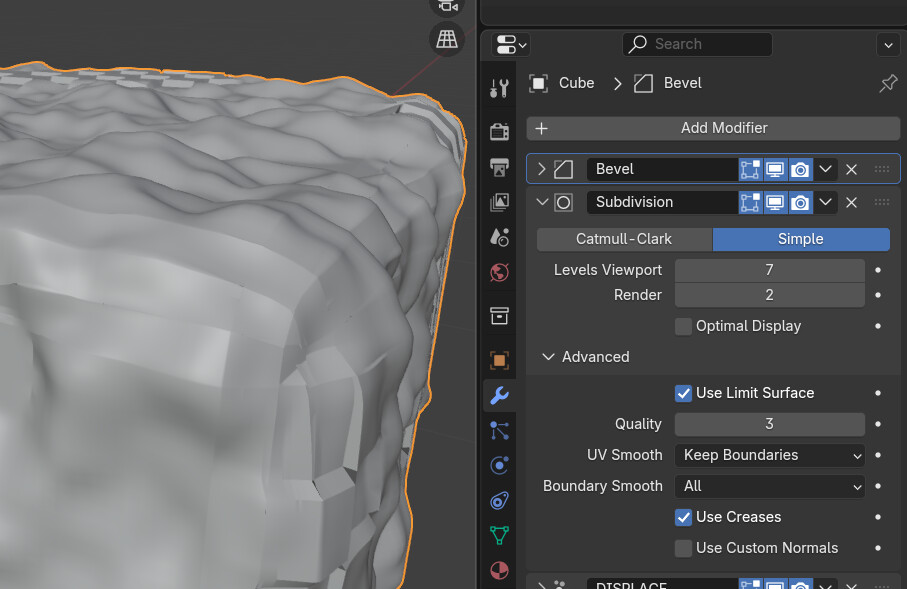This screenshot has height=589, width=907.
Task: Click the Bevel modifier icon in breadcrumb
Action: 643,83
